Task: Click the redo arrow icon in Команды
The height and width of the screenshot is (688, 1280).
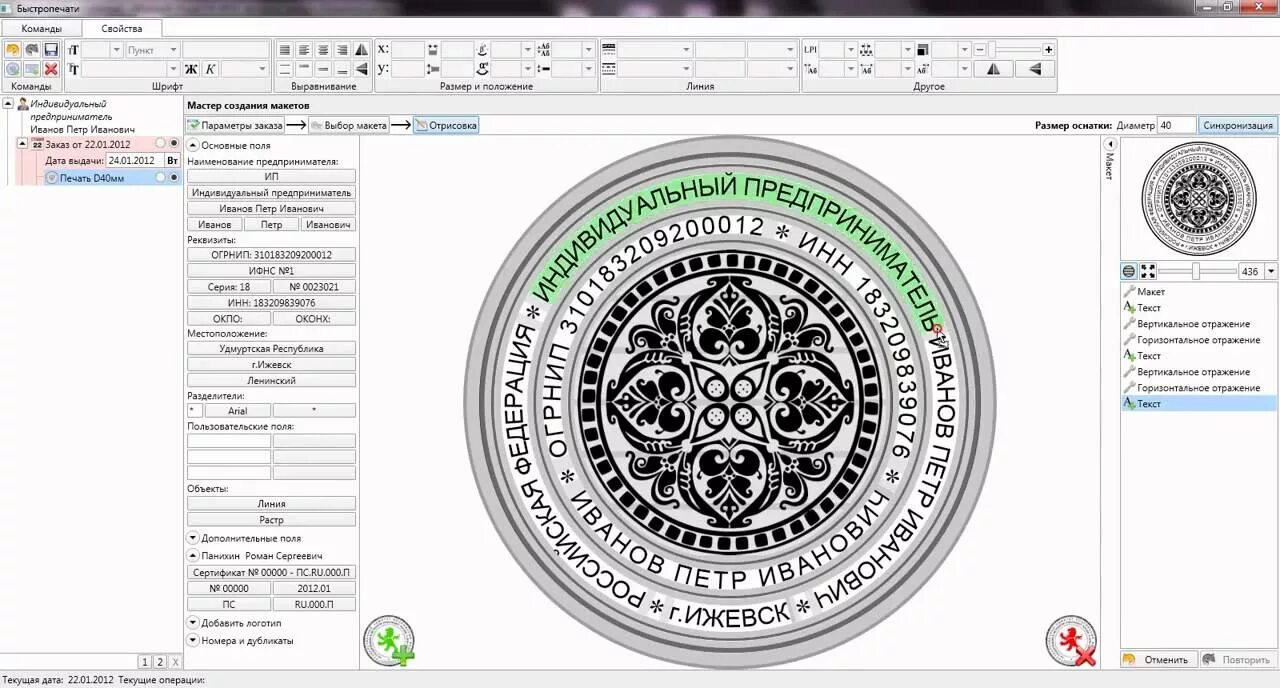Action: tap(32, 49)
